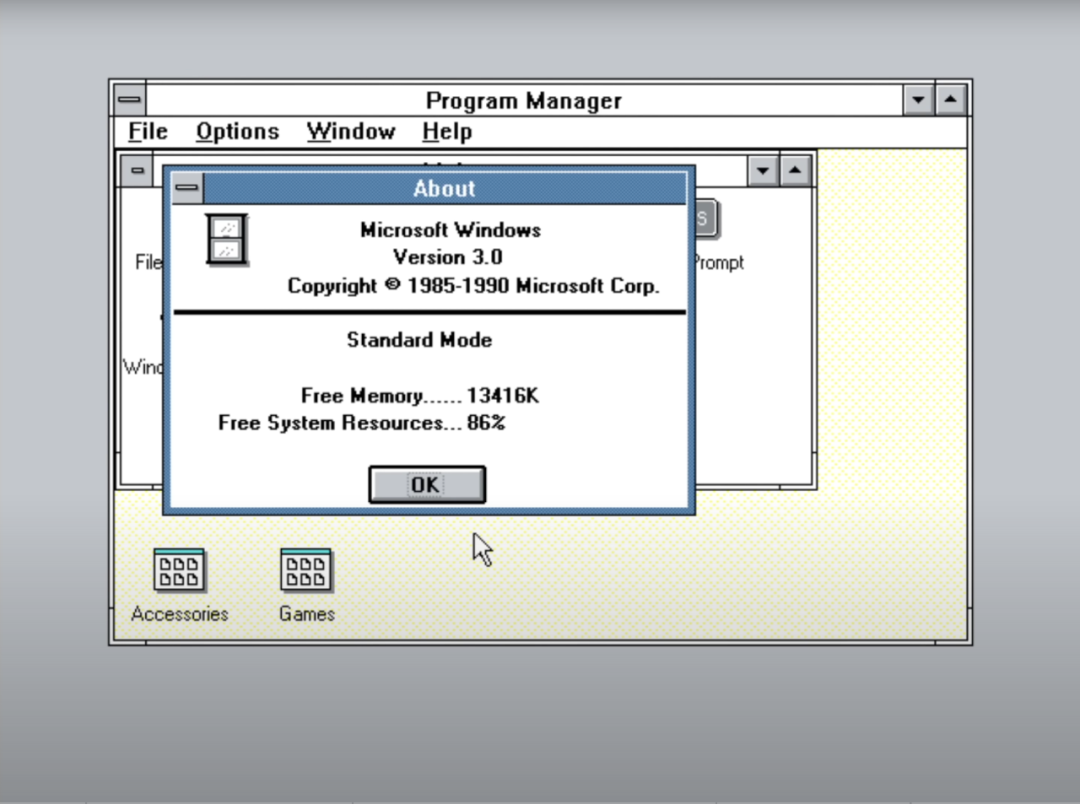Viewport: 1080px width, 804px height.
Task: Select the Games group icon
Action: pyautogui.click(x=306, y=570)
